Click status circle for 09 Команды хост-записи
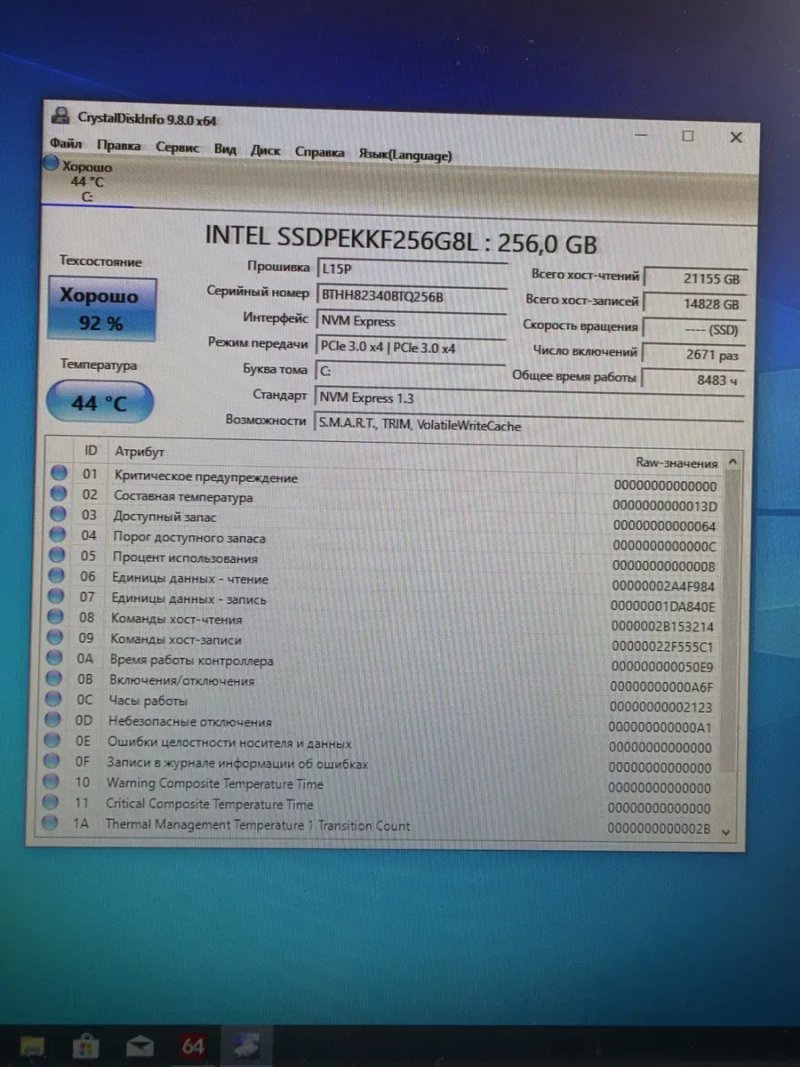The image size is (800, 1067). click(54, 637)
